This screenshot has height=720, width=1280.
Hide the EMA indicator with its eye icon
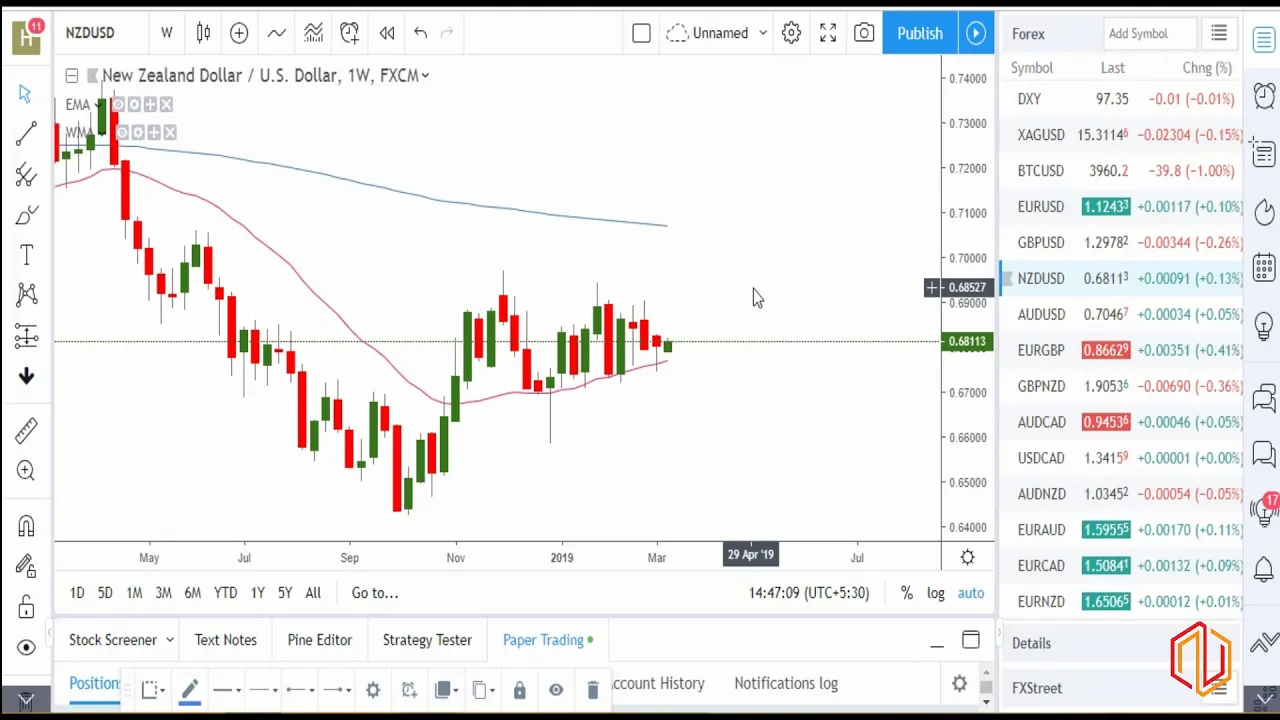(x=118, y=104)
